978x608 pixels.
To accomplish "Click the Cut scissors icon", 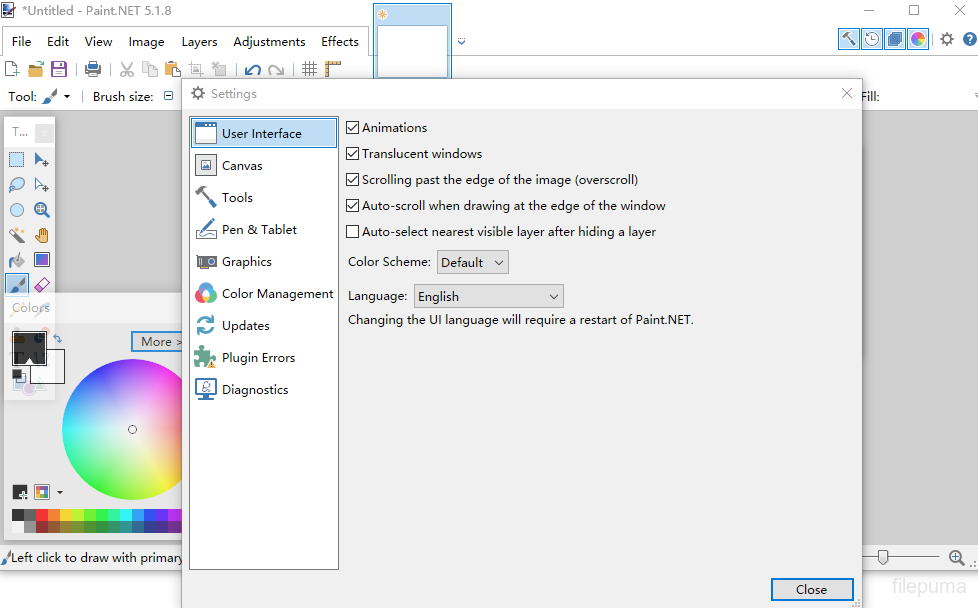I will click(x=127, y=69).
